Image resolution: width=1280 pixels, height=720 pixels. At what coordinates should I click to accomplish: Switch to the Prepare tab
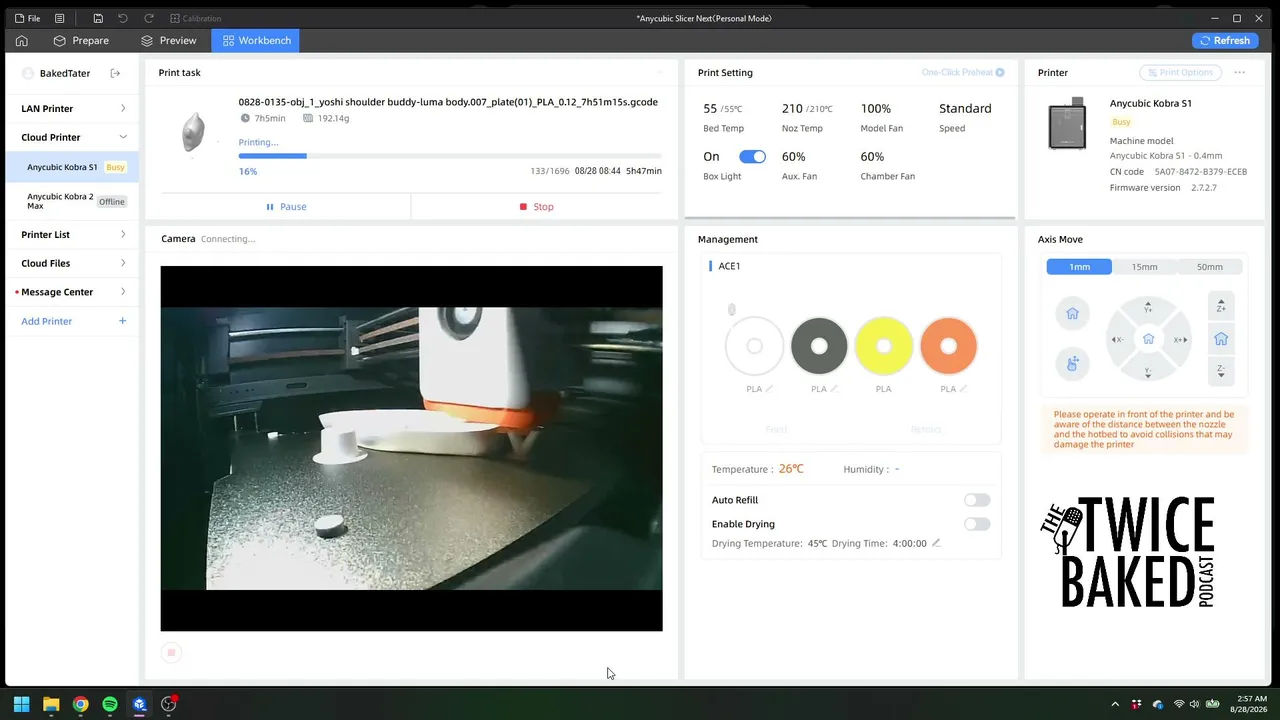81,41
